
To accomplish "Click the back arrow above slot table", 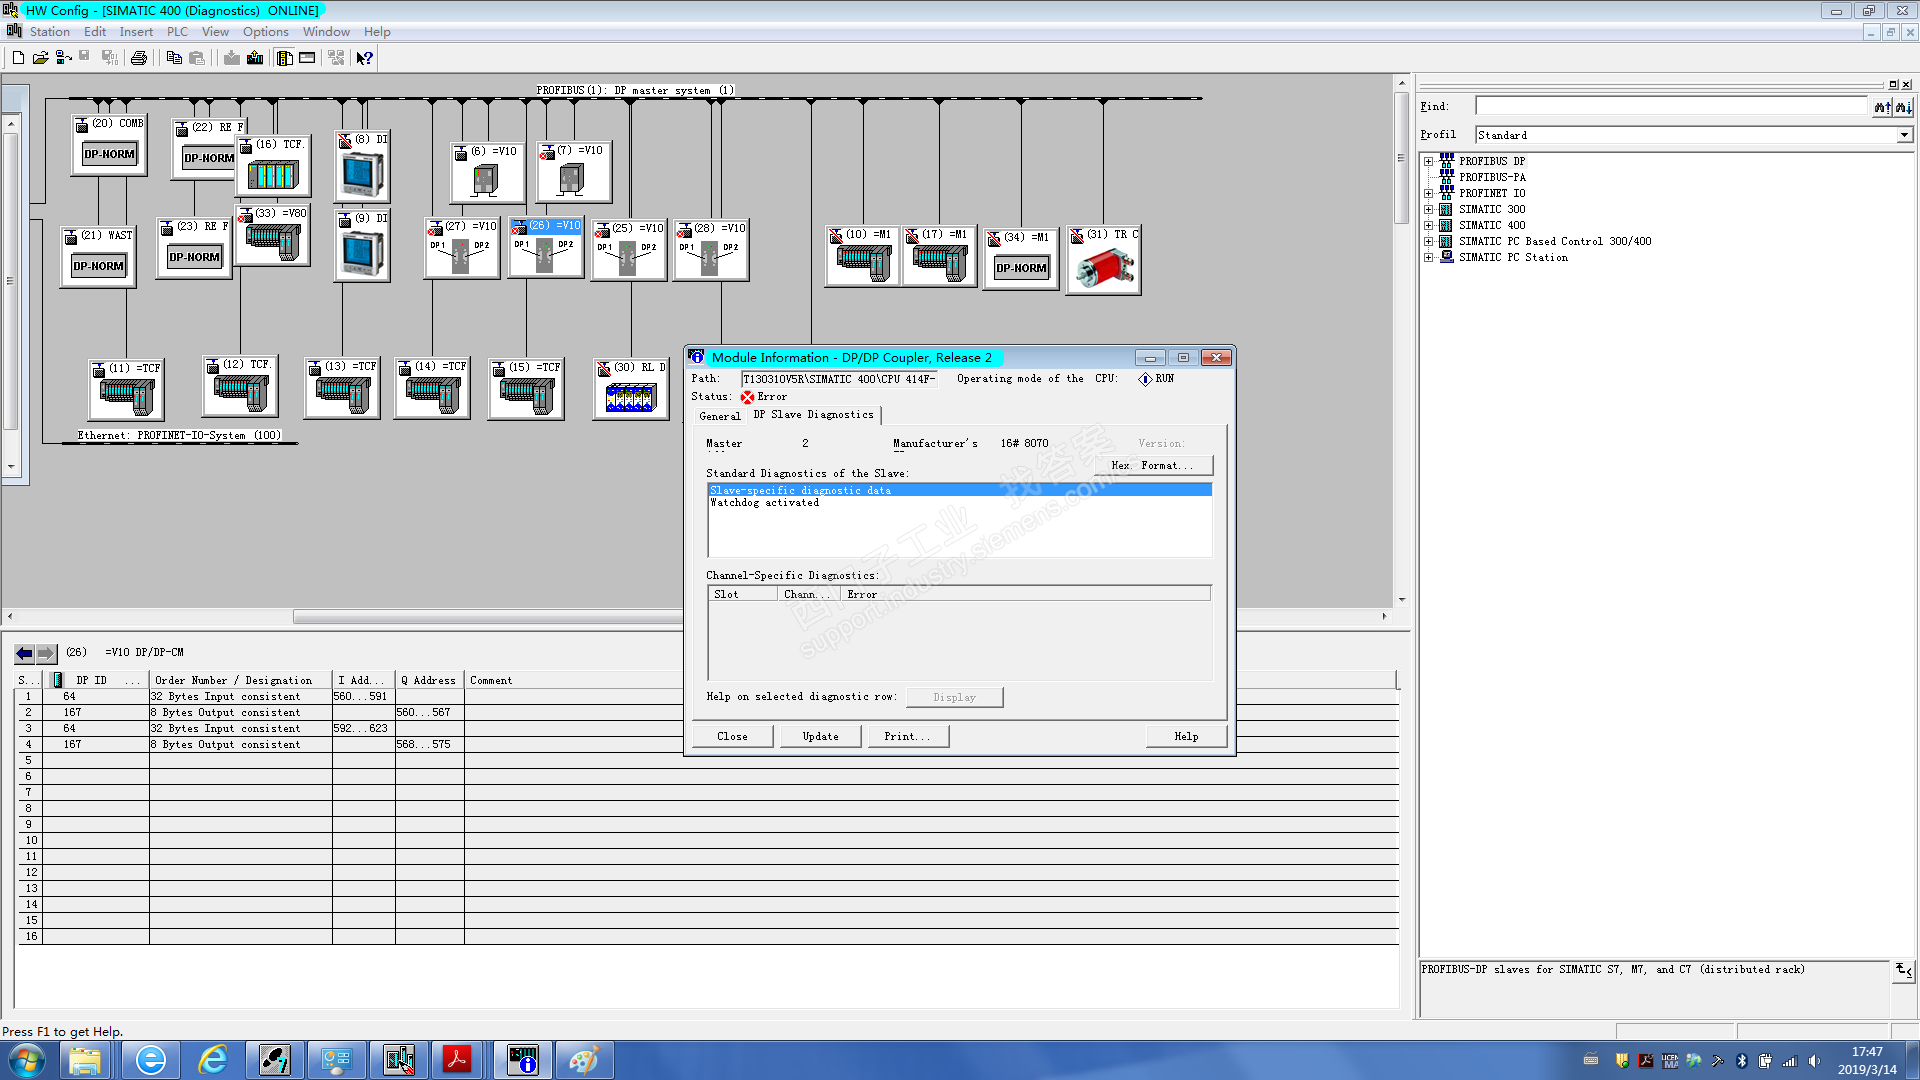I will 24,653.
